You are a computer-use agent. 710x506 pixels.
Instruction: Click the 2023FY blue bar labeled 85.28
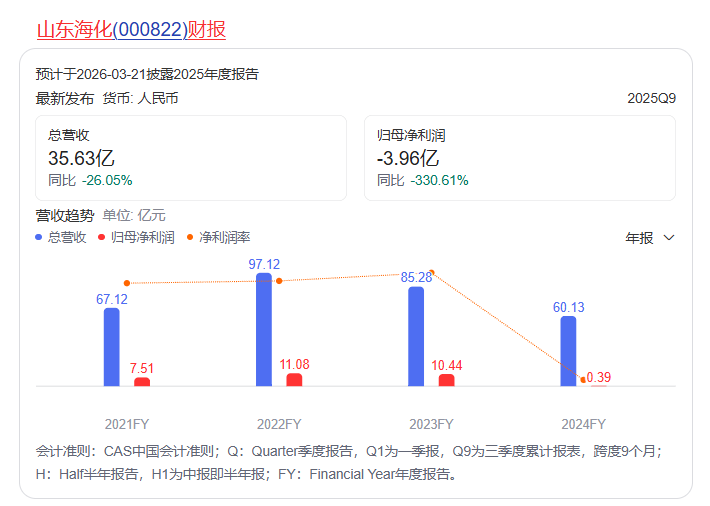pos(416,336)
